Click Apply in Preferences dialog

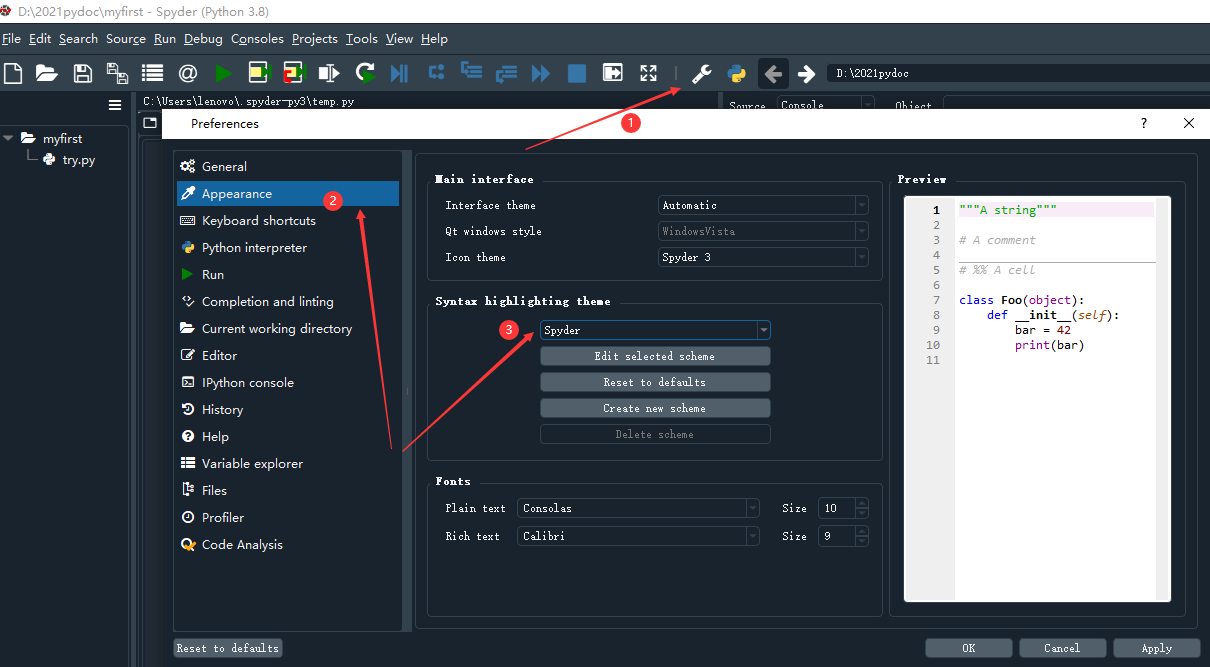point(1156,648)
